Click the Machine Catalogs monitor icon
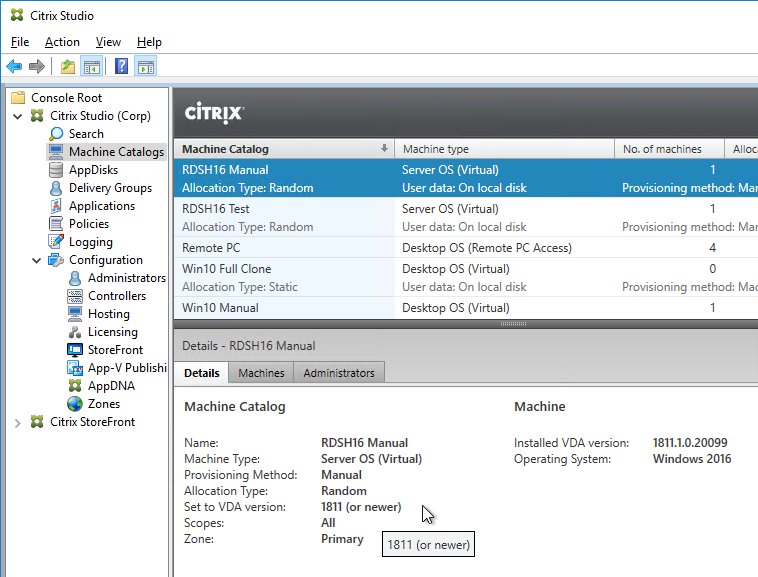 pyautogui.click(x=56, y=151)
